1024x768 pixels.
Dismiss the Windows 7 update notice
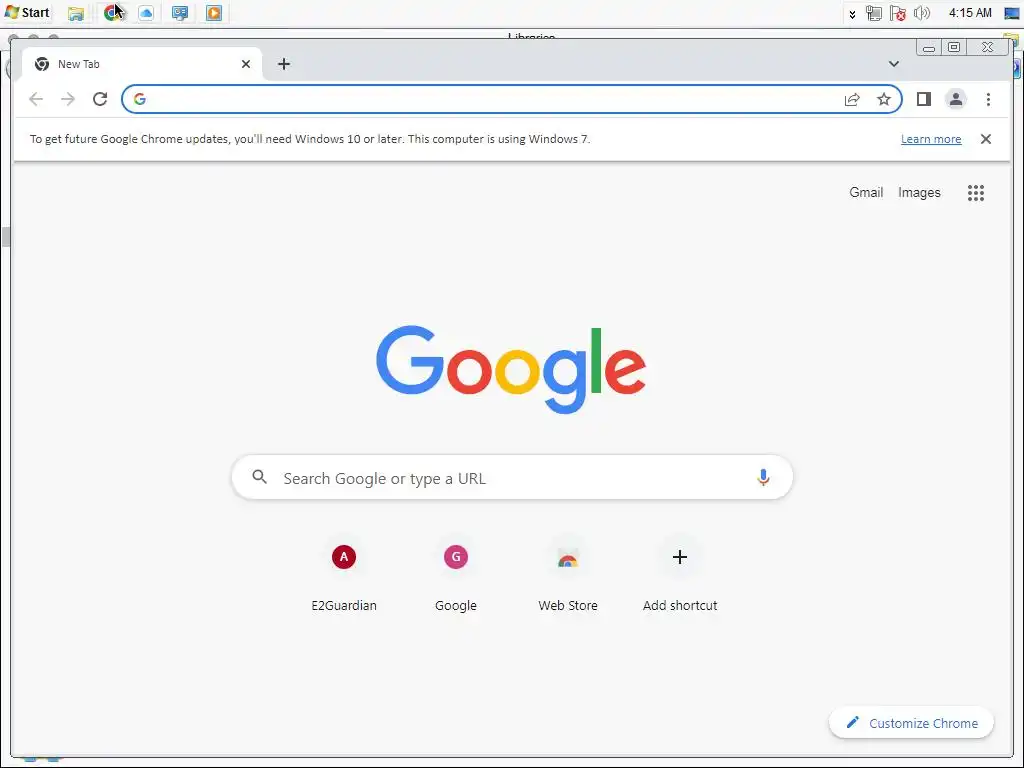(x=985, y=139)
